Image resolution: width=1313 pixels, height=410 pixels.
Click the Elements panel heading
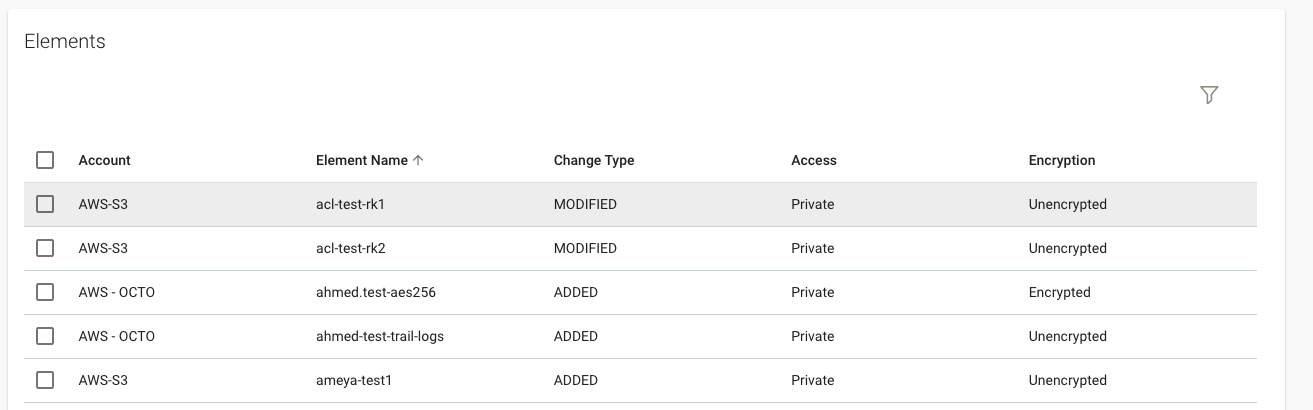tap(65, 41)
